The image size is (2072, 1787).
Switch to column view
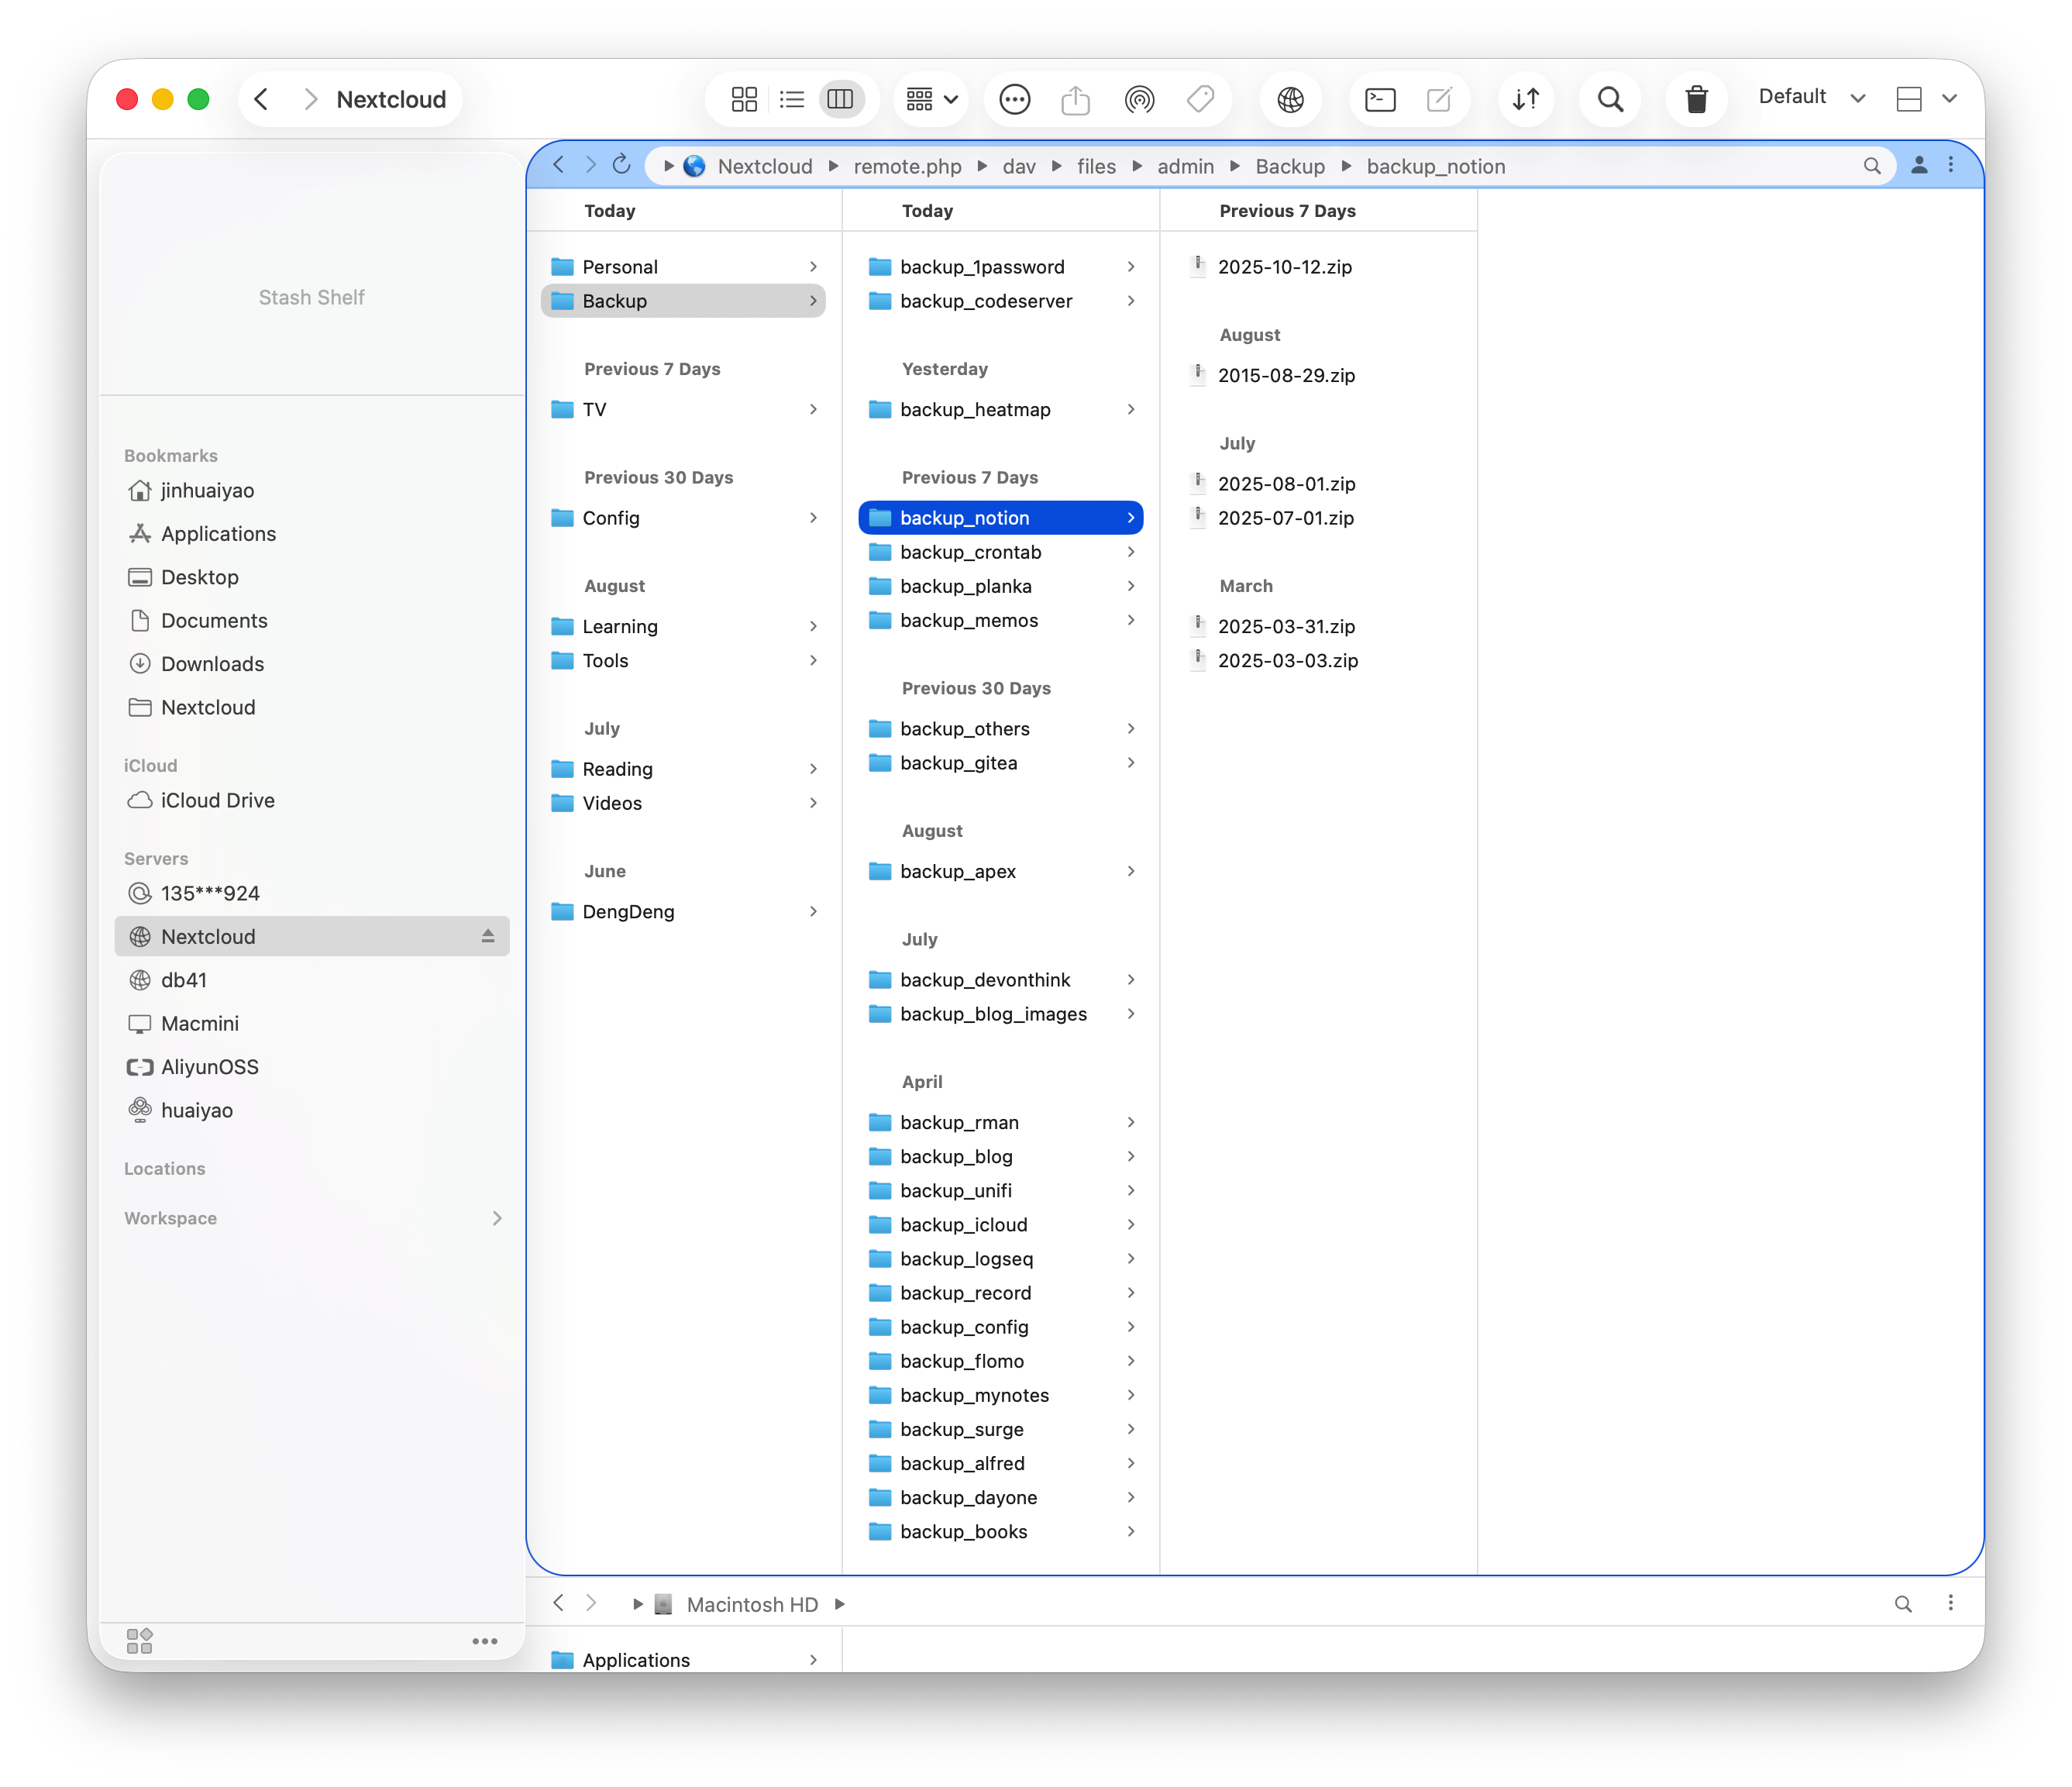pyautogui.click(x=841, y=99)
